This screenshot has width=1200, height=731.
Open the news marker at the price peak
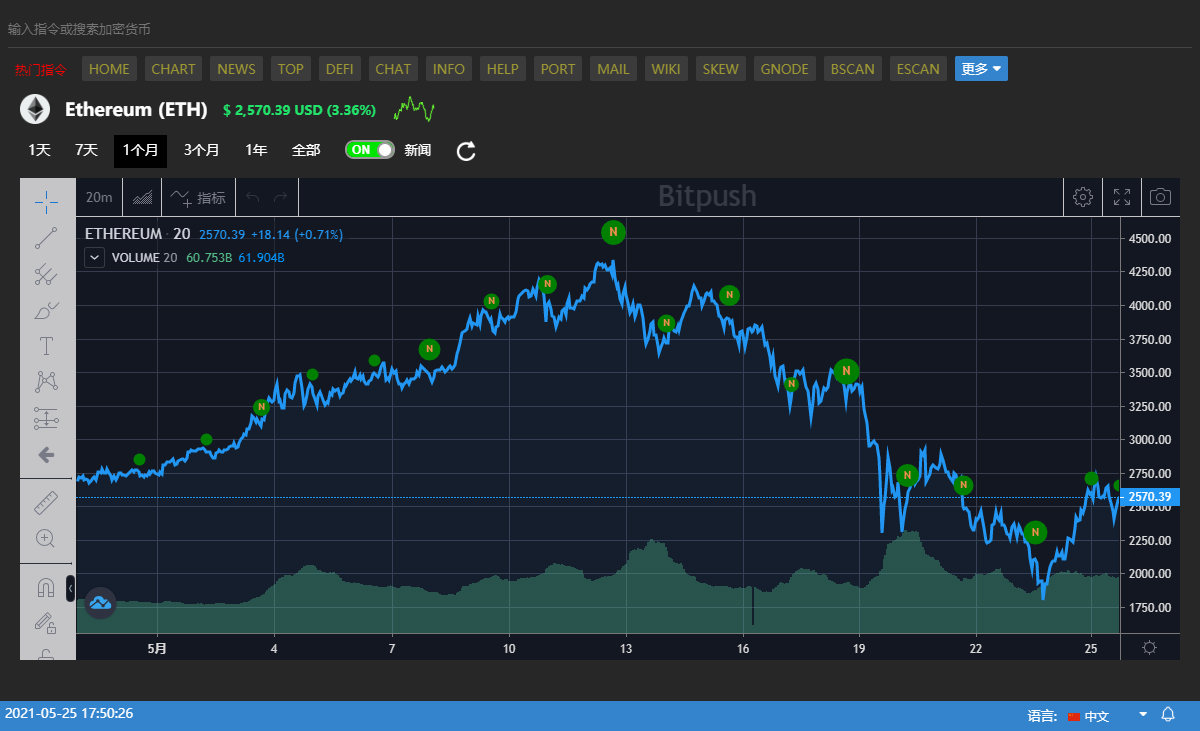[614, 232]
